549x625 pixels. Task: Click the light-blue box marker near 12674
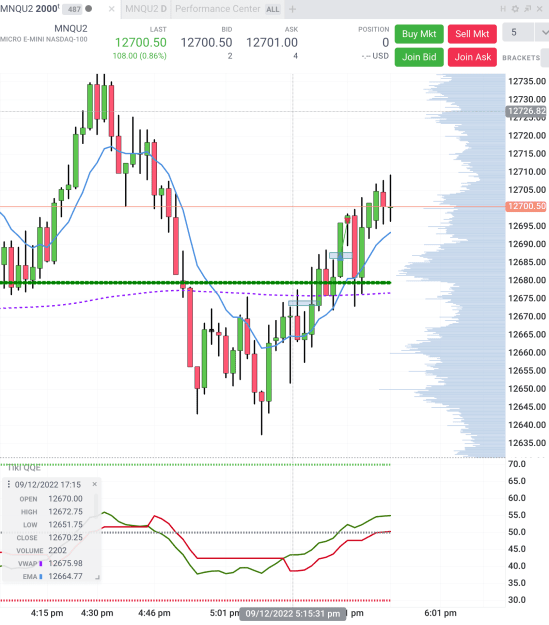tap(305, 303)
